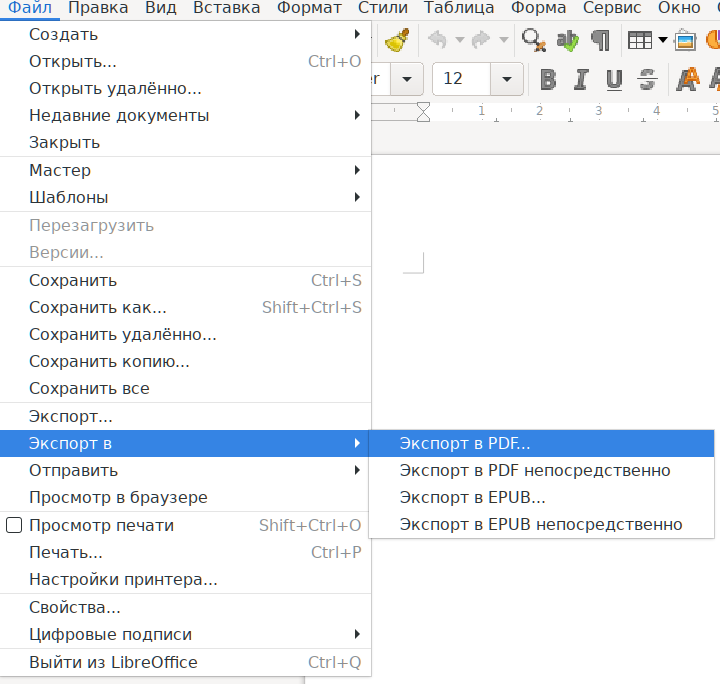Click the Spelling check icon

(x=567, y=40)
